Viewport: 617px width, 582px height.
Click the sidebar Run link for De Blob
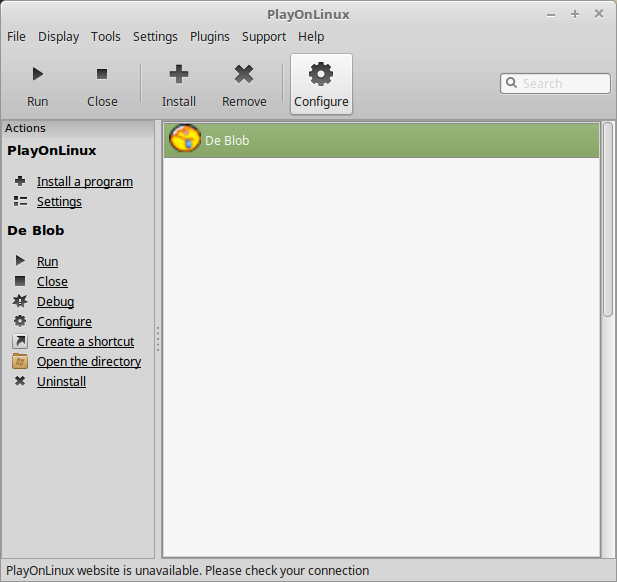48,262
